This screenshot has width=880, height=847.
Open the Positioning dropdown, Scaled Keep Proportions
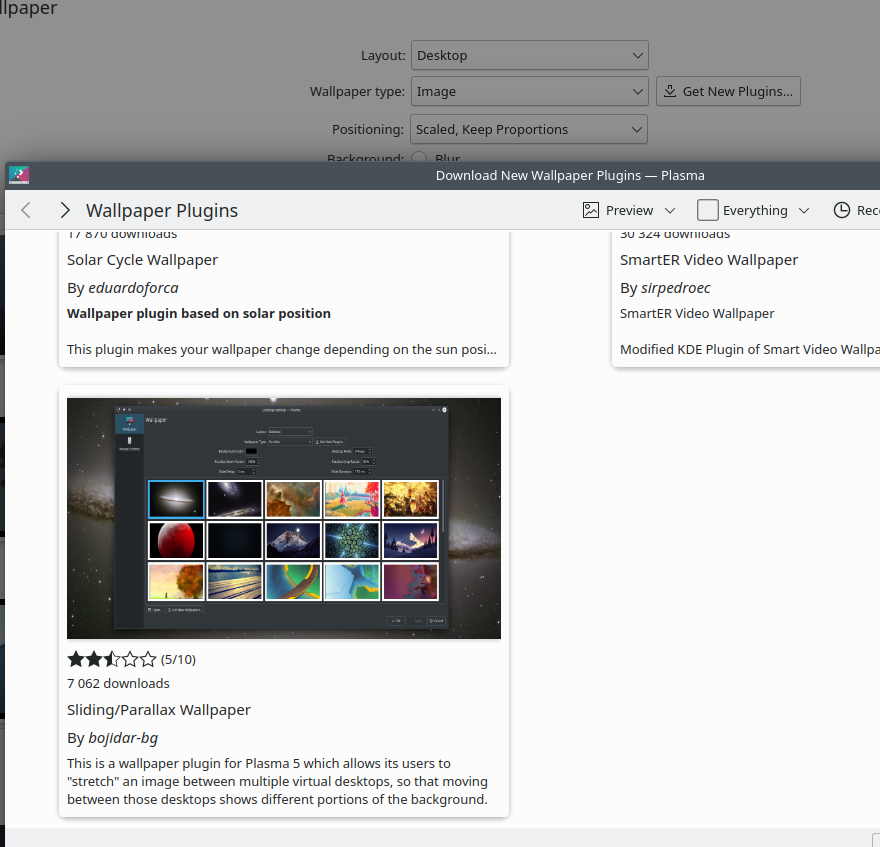tap(529, 129)
